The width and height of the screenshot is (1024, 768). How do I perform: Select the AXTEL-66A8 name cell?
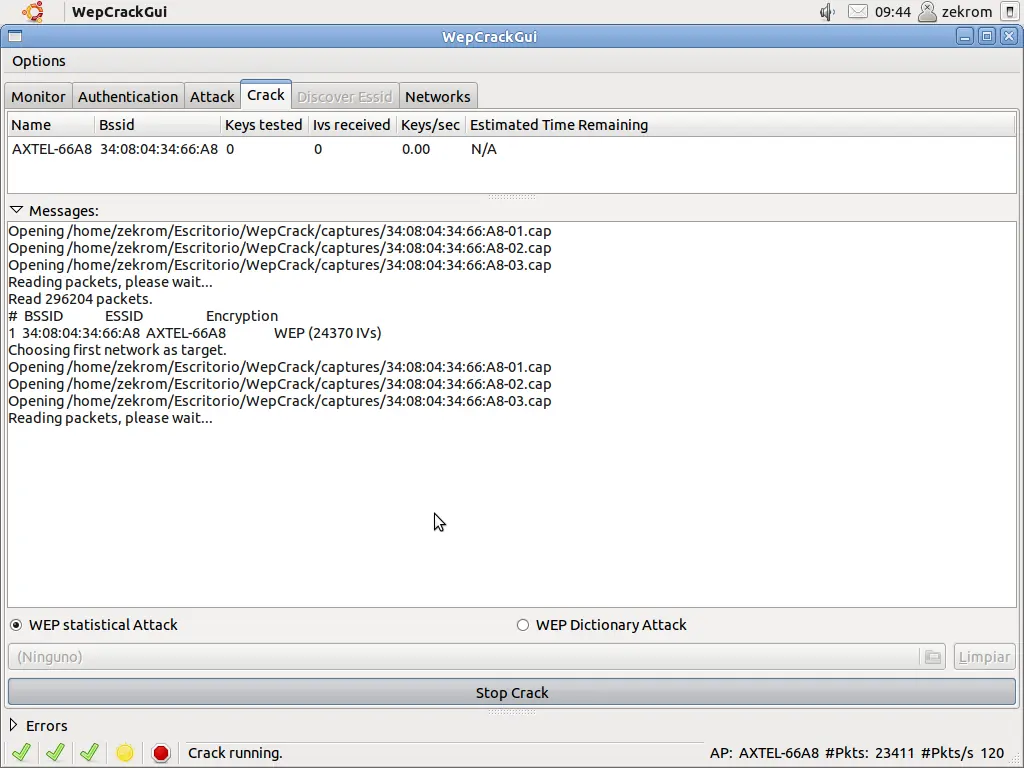(52, 149)
